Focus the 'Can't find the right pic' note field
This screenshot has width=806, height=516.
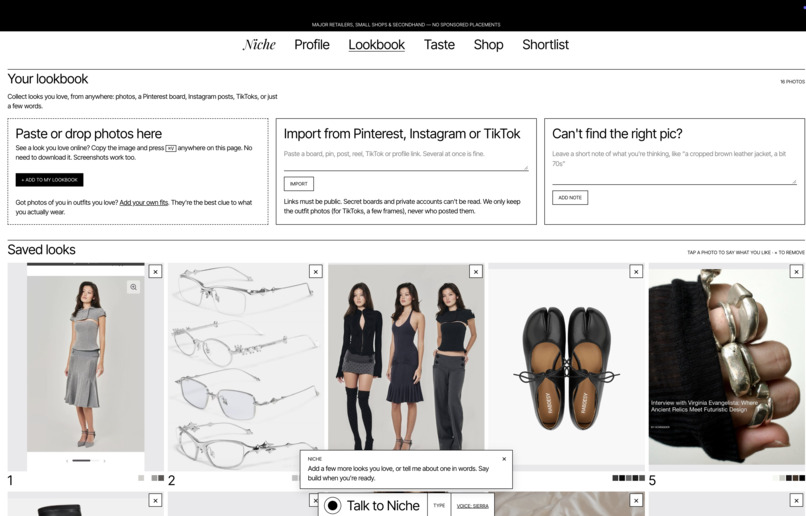click(x=674, y=166)
